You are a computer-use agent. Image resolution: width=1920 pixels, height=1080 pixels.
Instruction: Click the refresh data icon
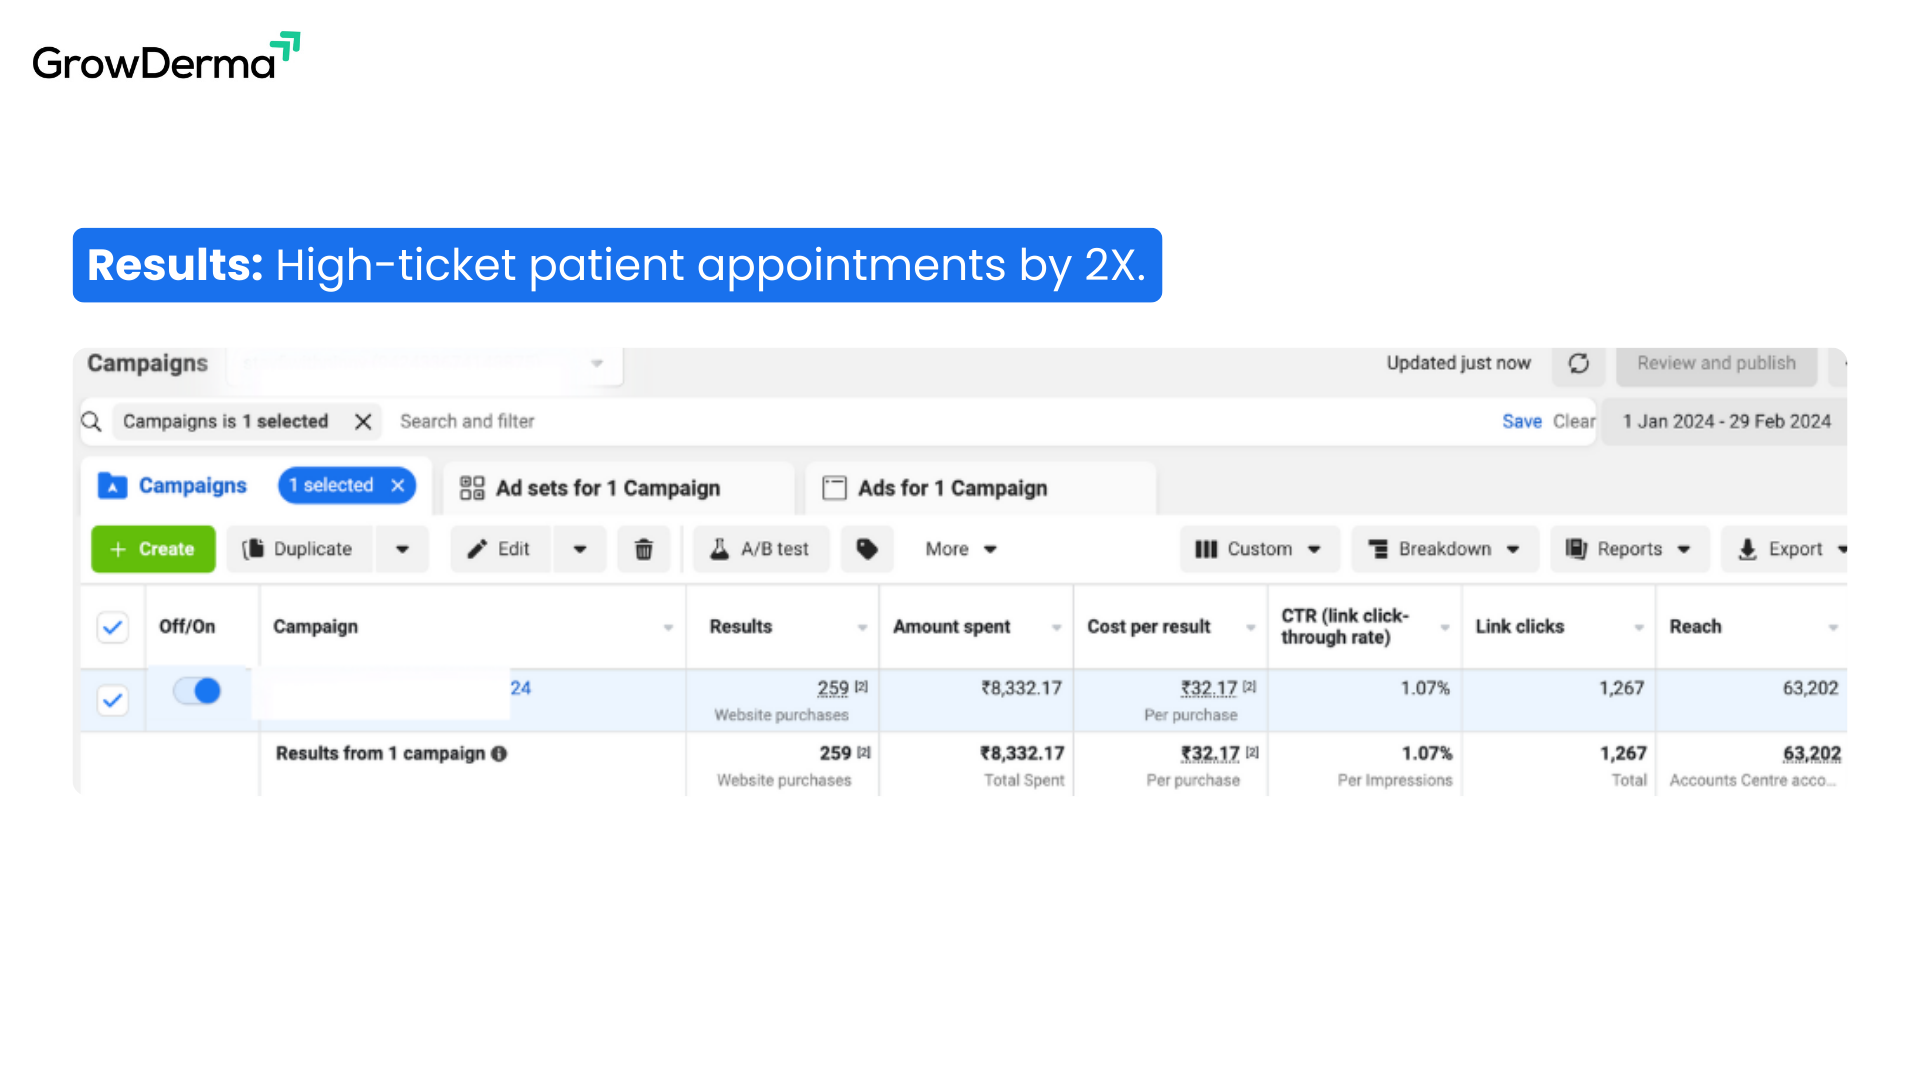pyautogui.click(x=1579, y=364)
